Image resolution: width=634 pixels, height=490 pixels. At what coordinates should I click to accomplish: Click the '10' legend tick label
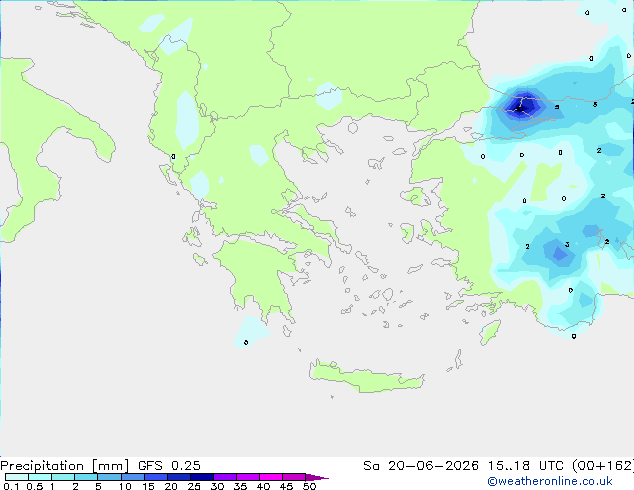tap(125, 486)
